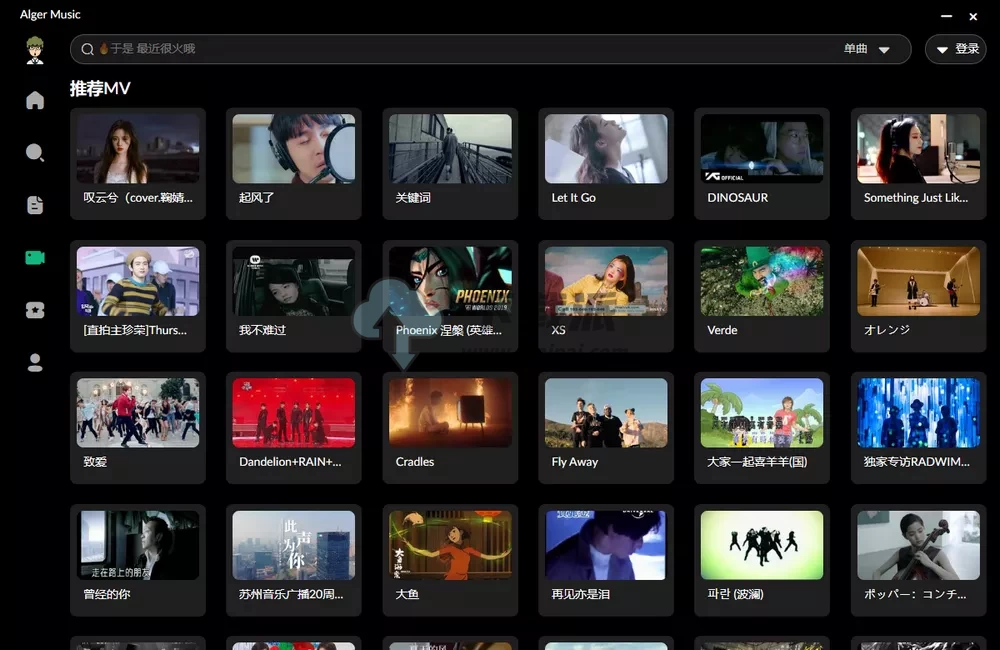This screenshot has width=1000, height=650.
Task: Open the star favorites icon in sidebar
Action: click(35, 310)
